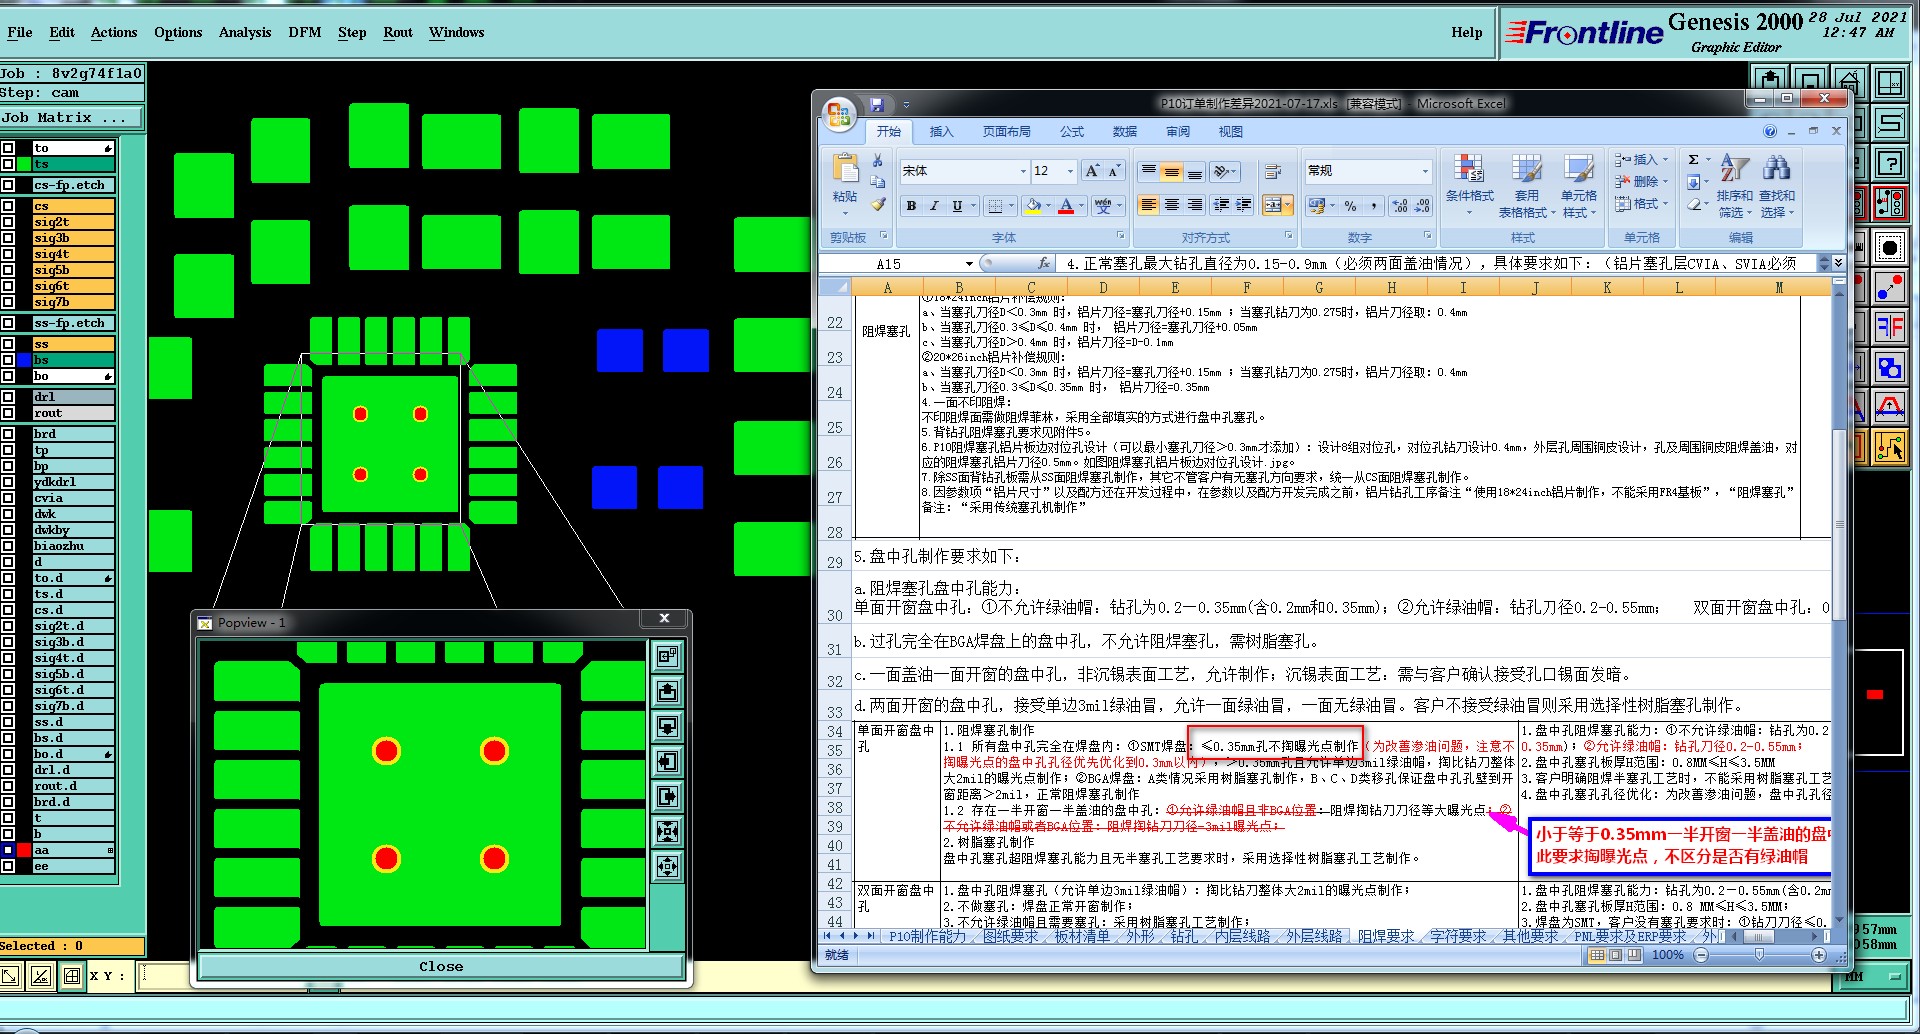Click Excel Help question mark icon
The width and height of the screenshot is (1920, 1034).
(1770, 131)
